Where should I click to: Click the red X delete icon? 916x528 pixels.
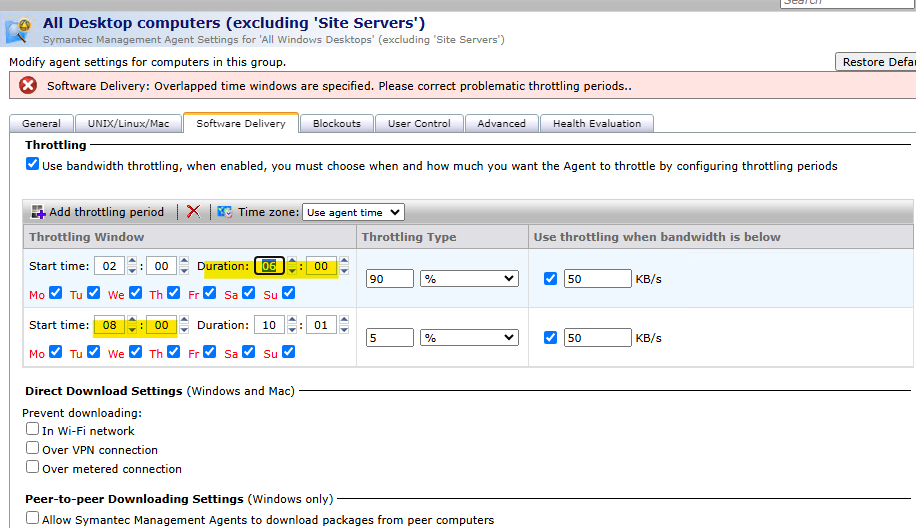coord(193,212)
